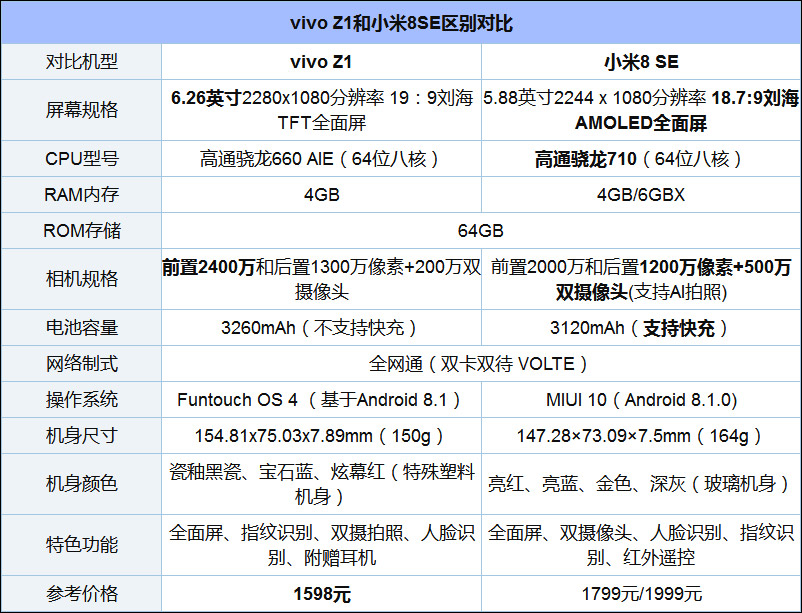Select the '154.81x75.03x7.89mm（150g）' dimensions cell
This screenshot has height=613, width=802.
(x=321, y=436)
